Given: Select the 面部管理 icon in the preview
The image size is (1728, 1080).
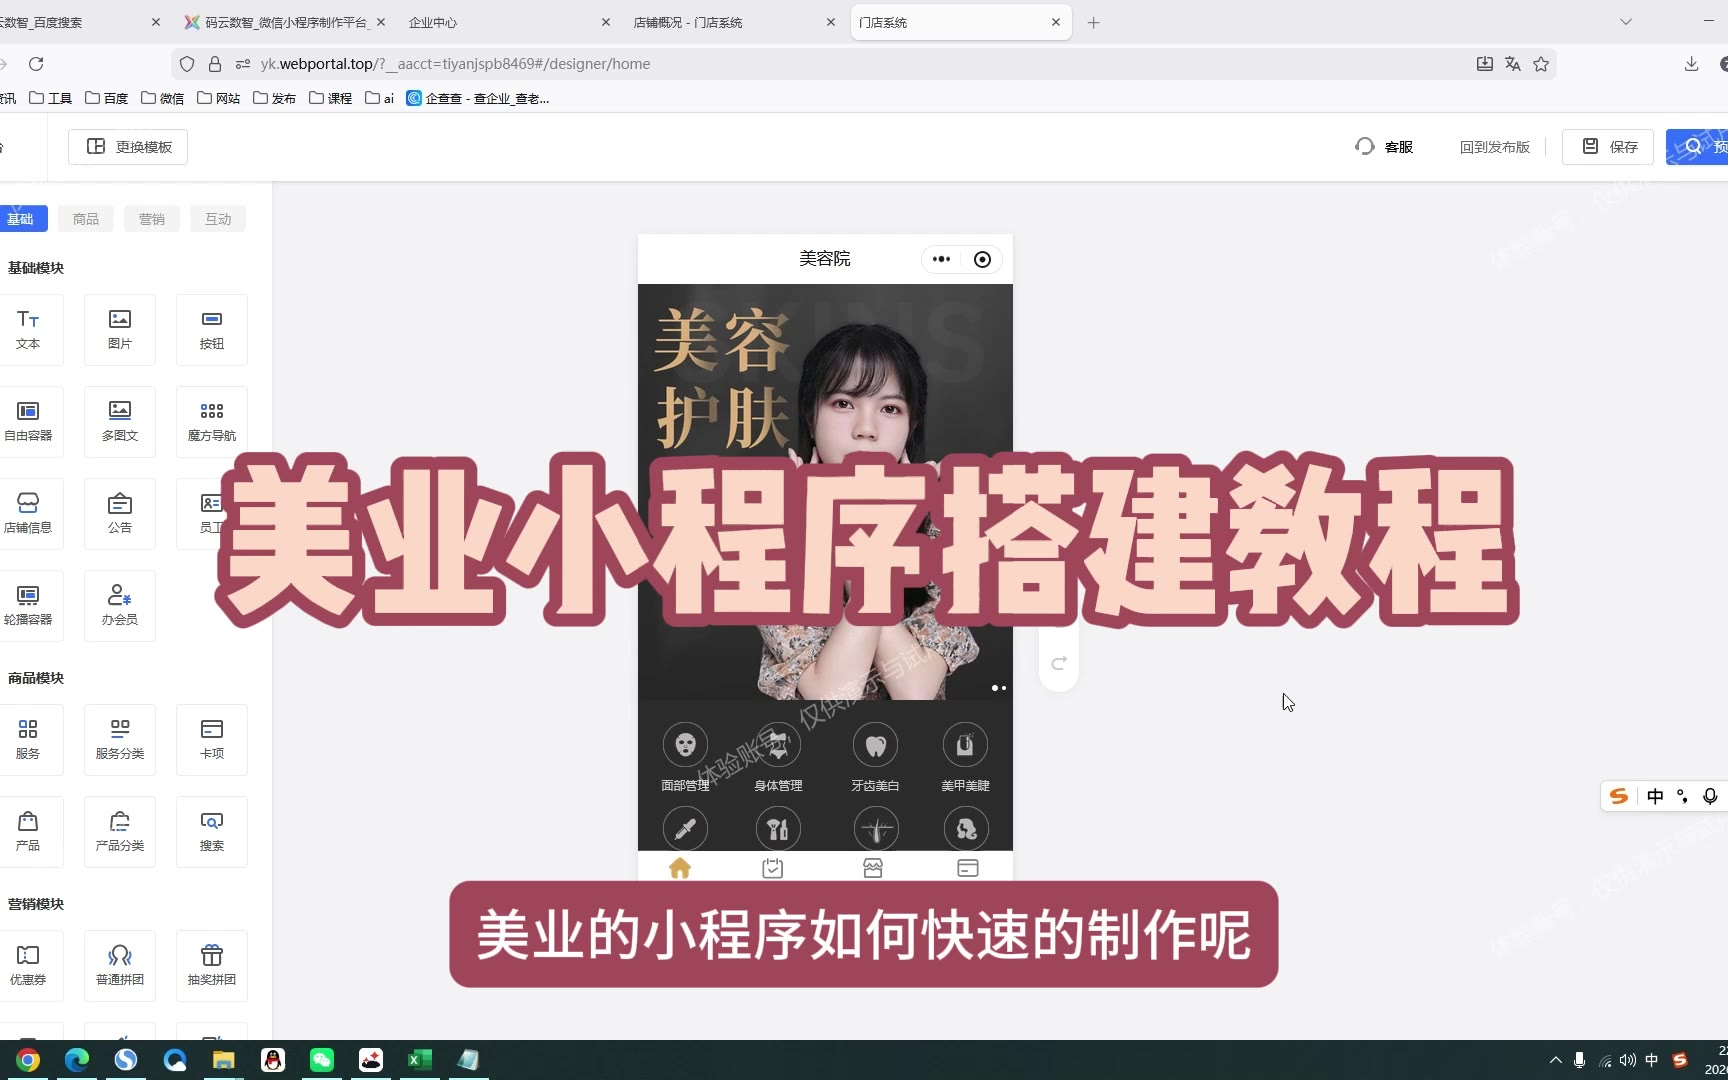Looking at the screenshot, I should pyautogui.click(x=685, y=745).
